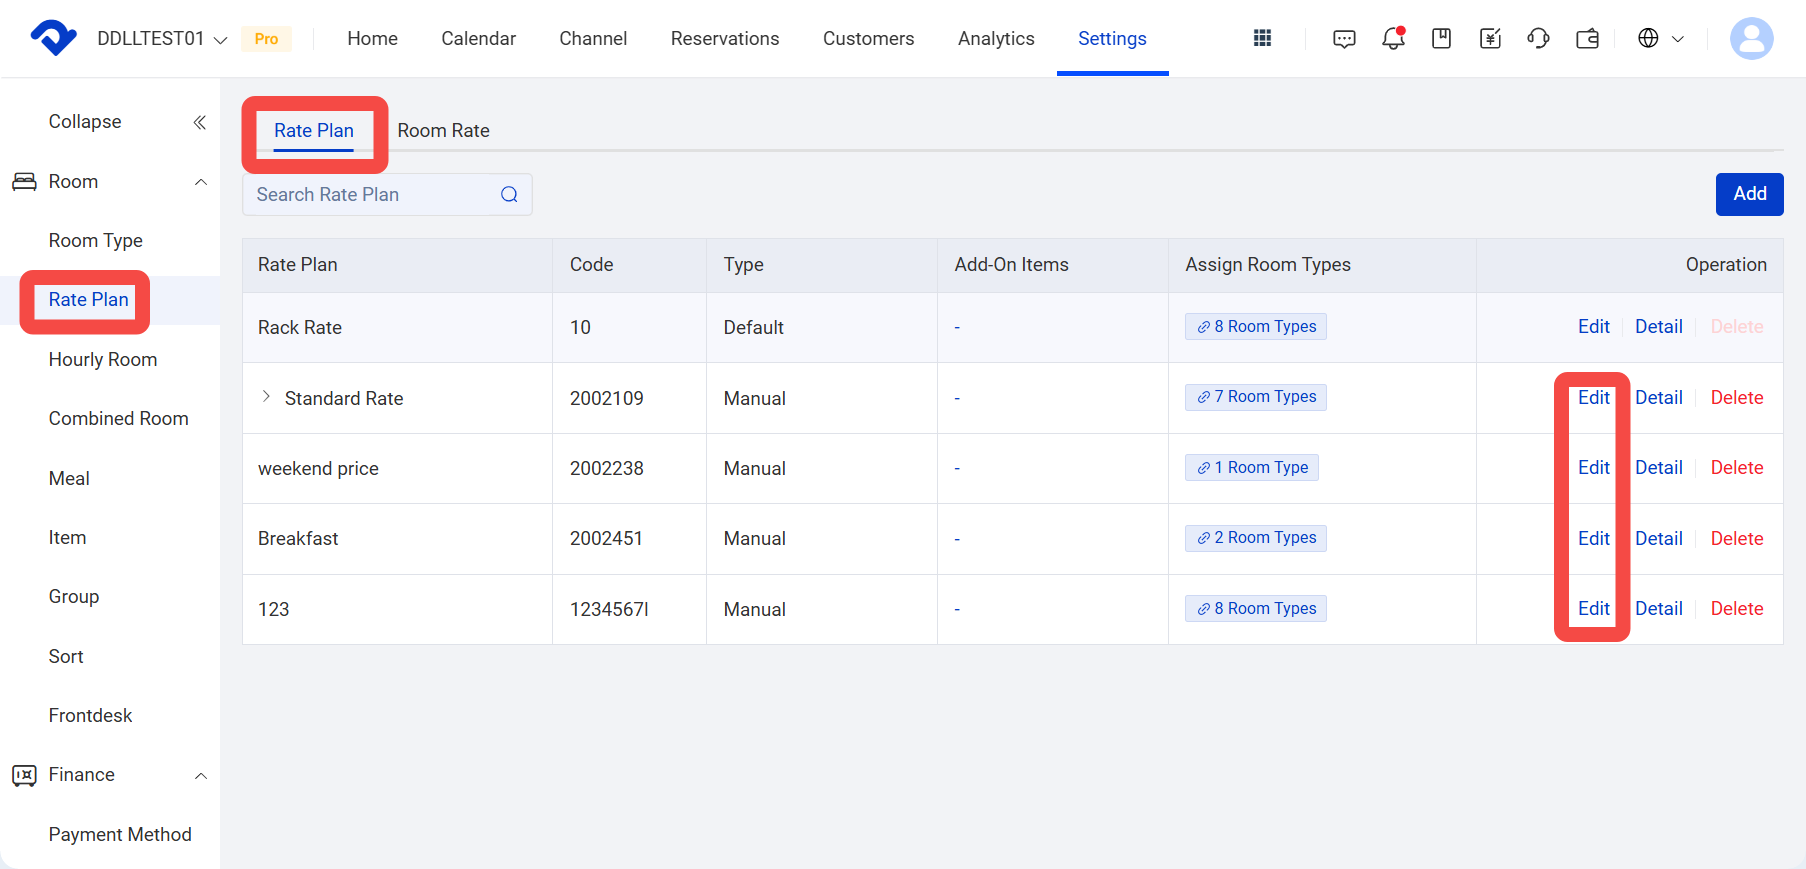This screenshot has width=1806, height=869.
Task: Open the Reservations menu
Action: coord(725,39)
